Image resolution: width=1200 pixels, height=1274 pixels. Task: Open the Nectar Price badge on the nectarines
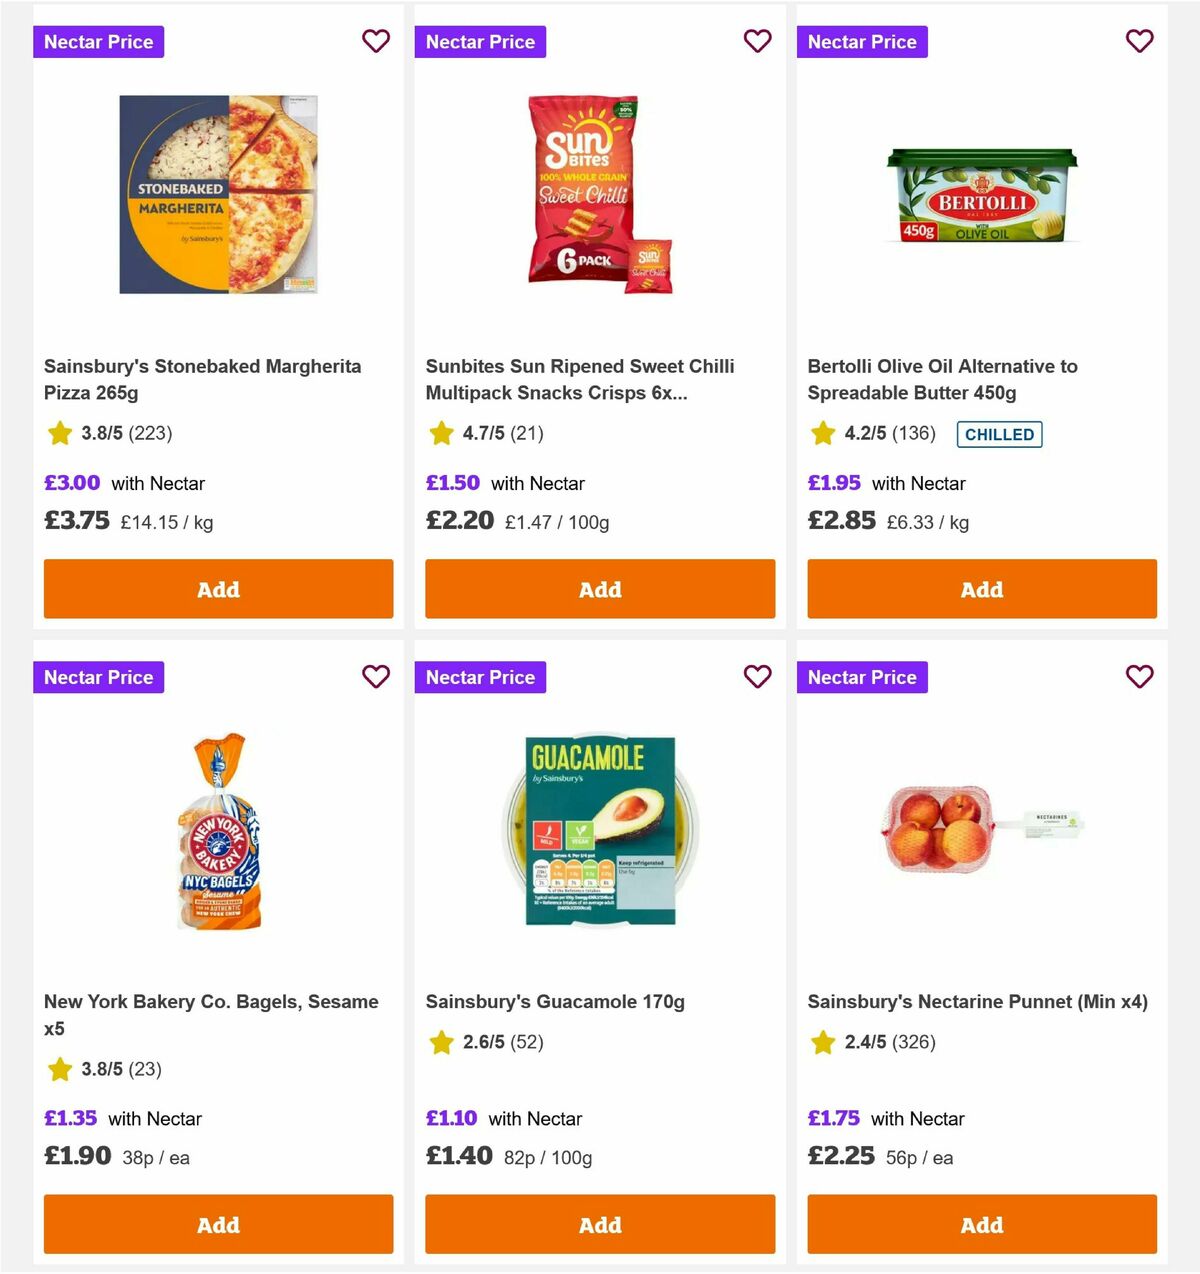coord(862,677)
